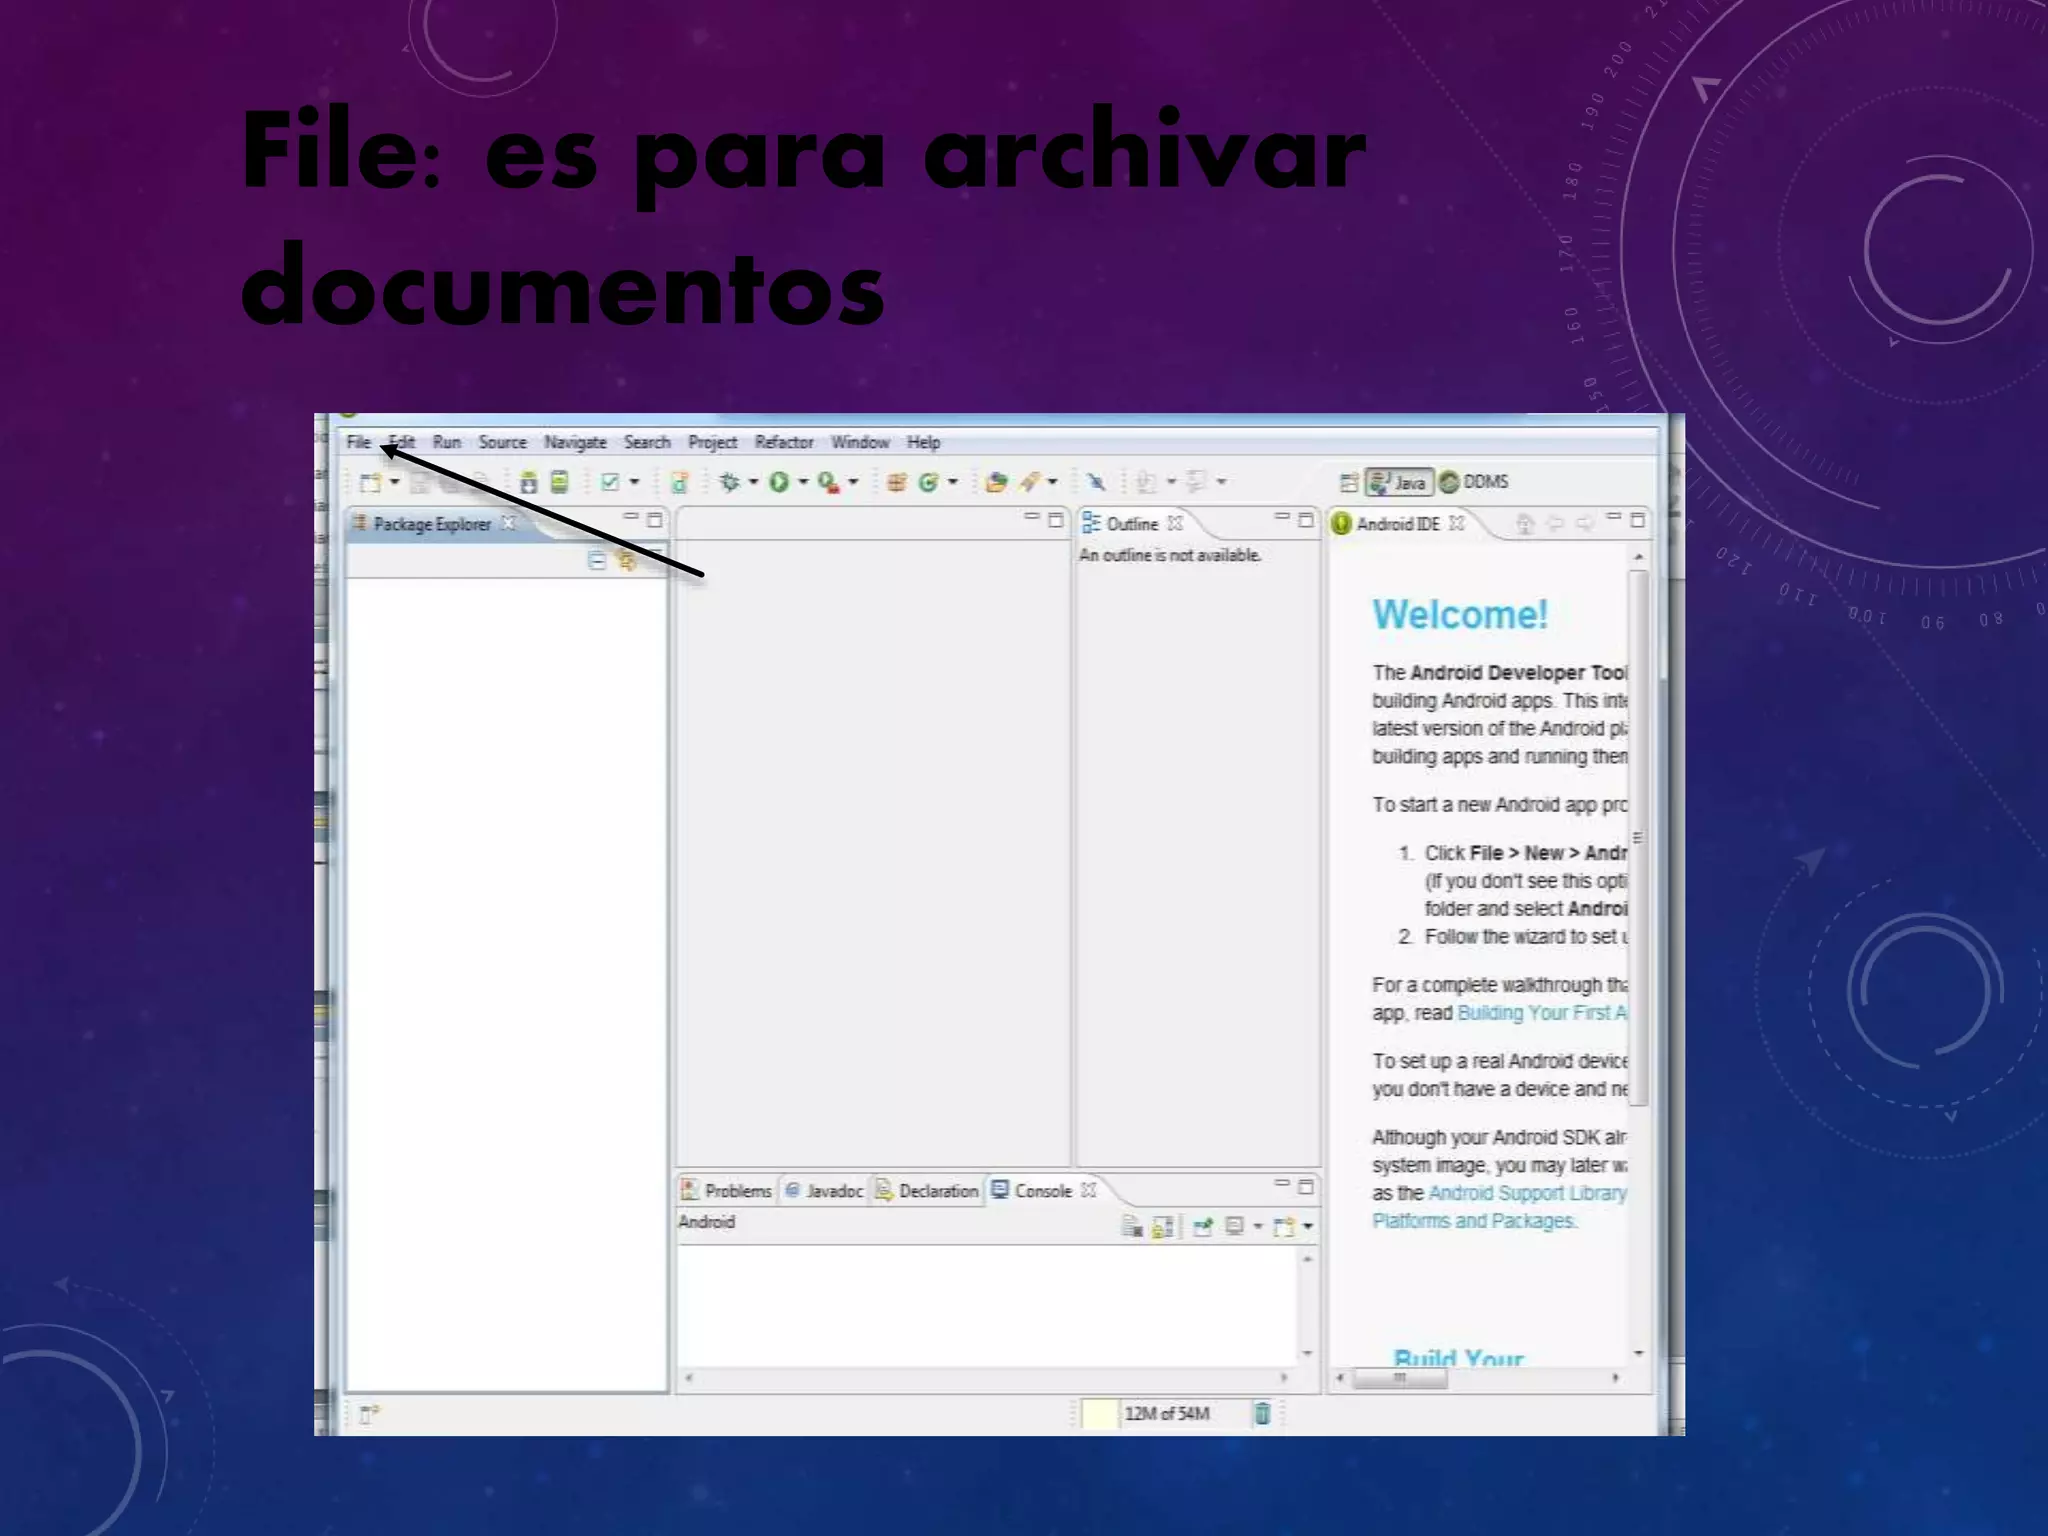Image resolution: width=2048 pixels, height=1536 pixels.
Task: Run garbage collector trash icon
Action: (x=1263, y=1413)
